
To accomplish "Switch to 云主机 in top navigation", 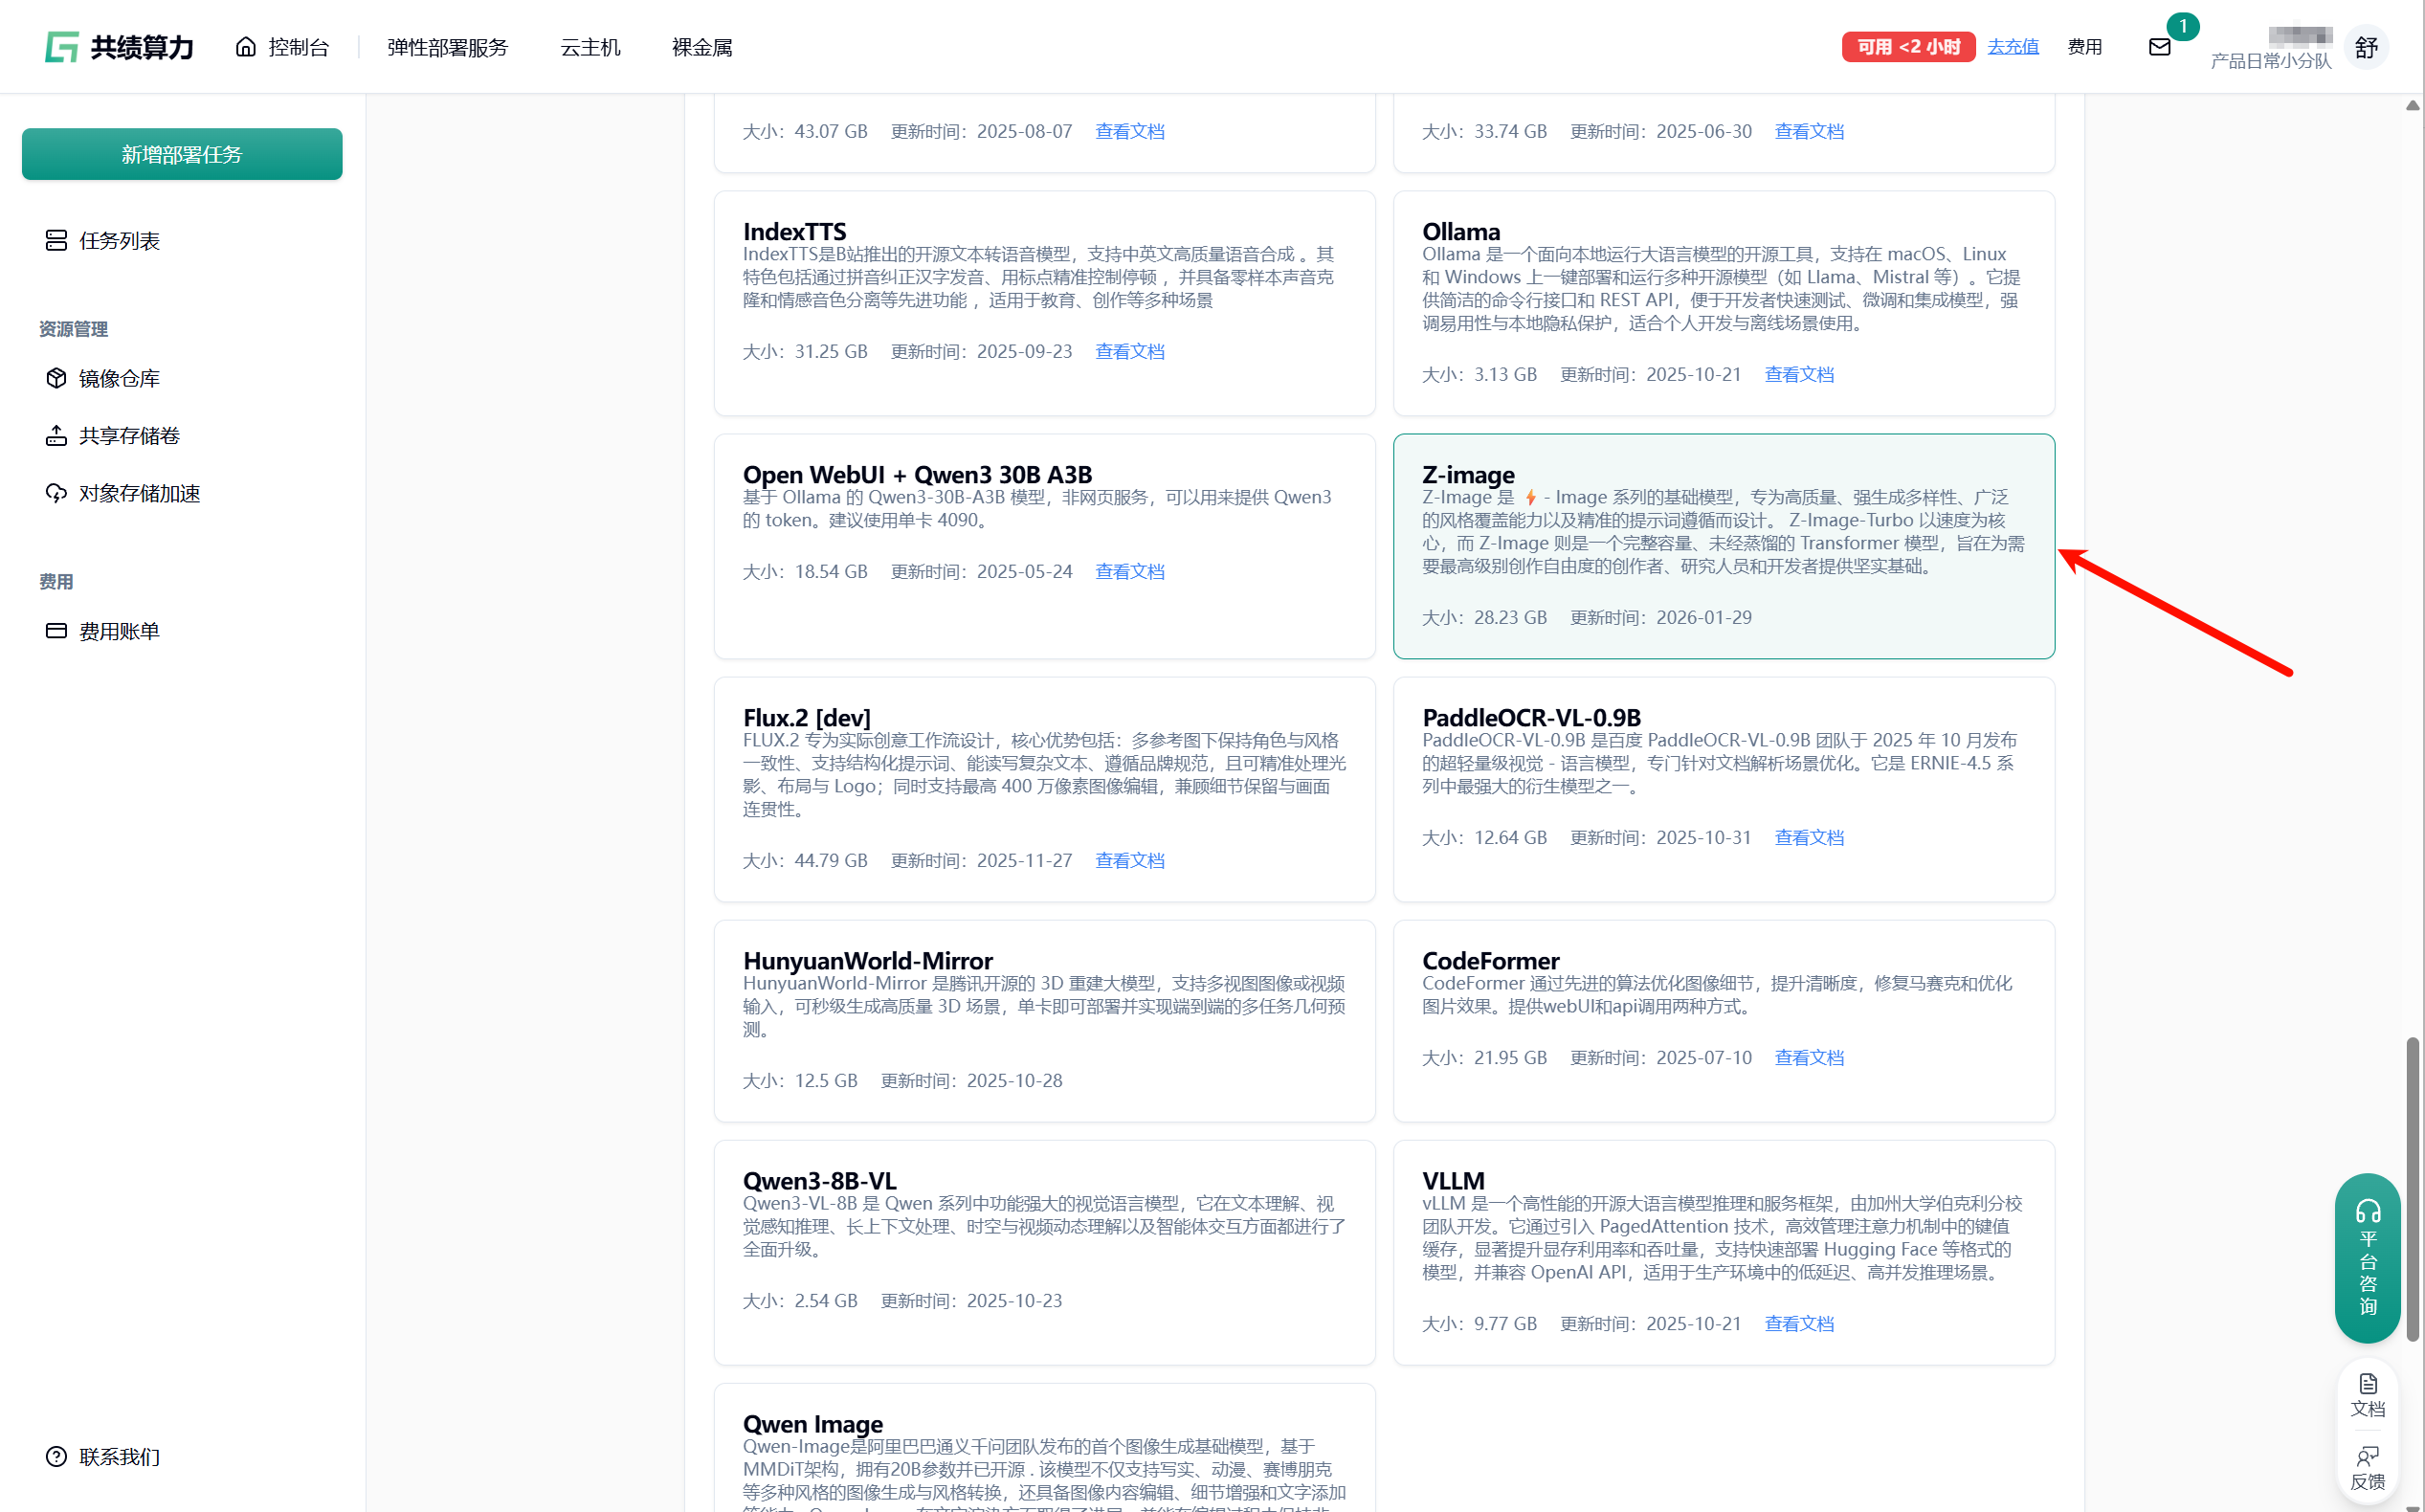I will tap(590, 47).
